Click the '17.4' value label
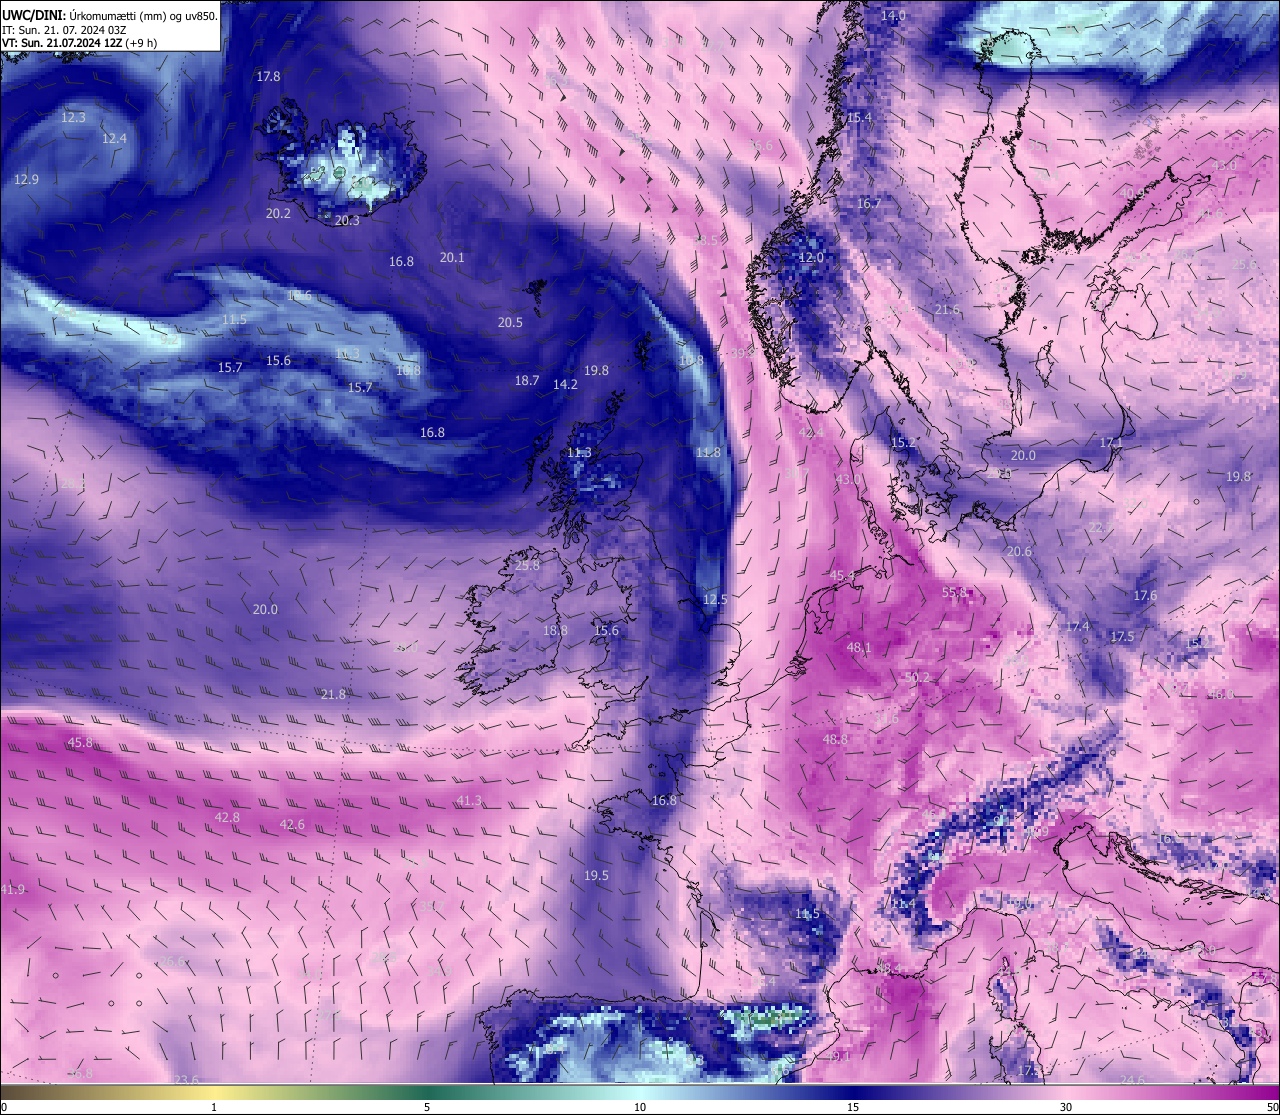The width and height of the screenshot is (1280, 1115). (x=1077, y=626)
